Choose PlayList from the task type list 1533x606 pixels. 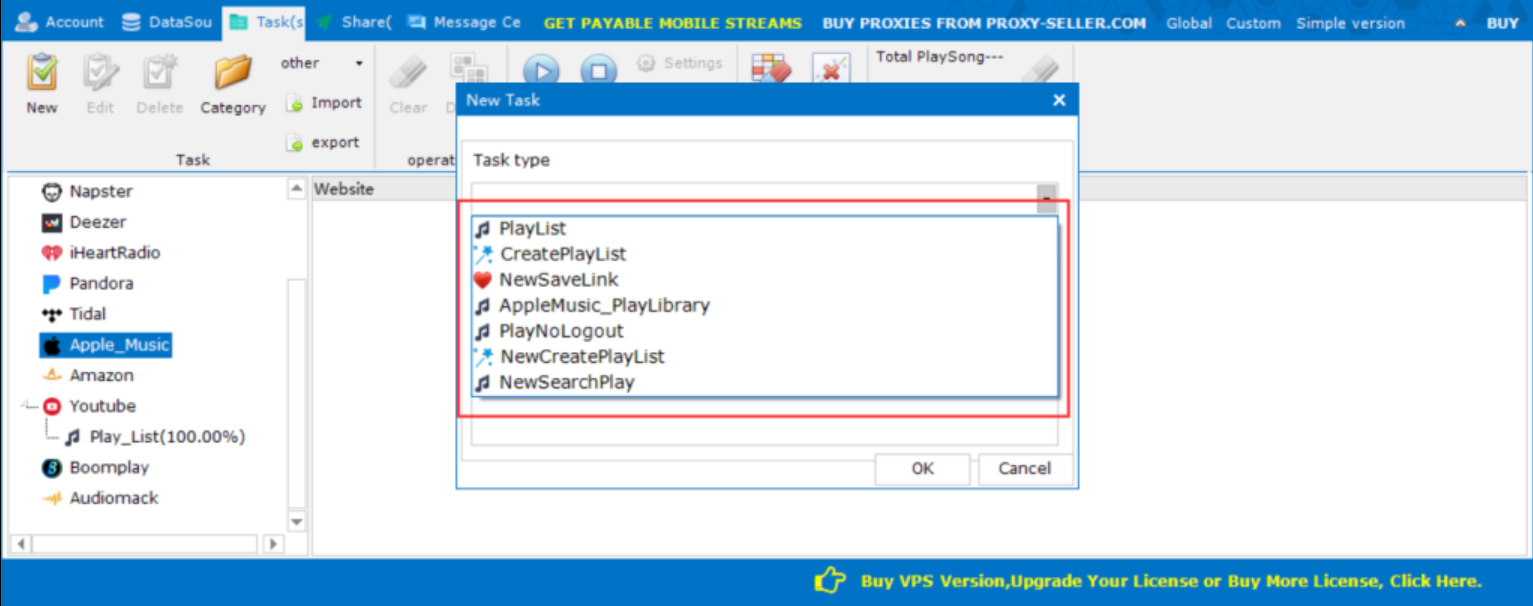[765, 229]
